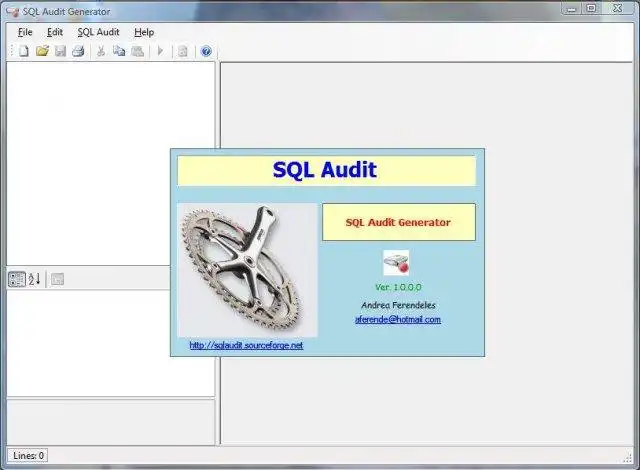Click the toolbar grip handle

pos(12,51)
